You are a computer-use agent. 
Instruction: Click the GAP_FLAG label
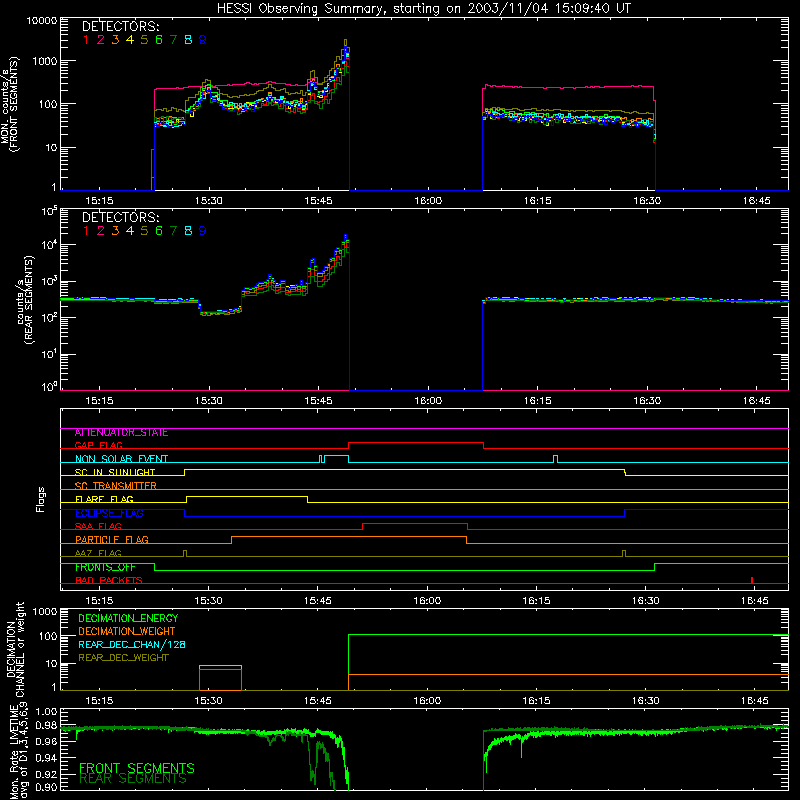[x=98, y=445]
